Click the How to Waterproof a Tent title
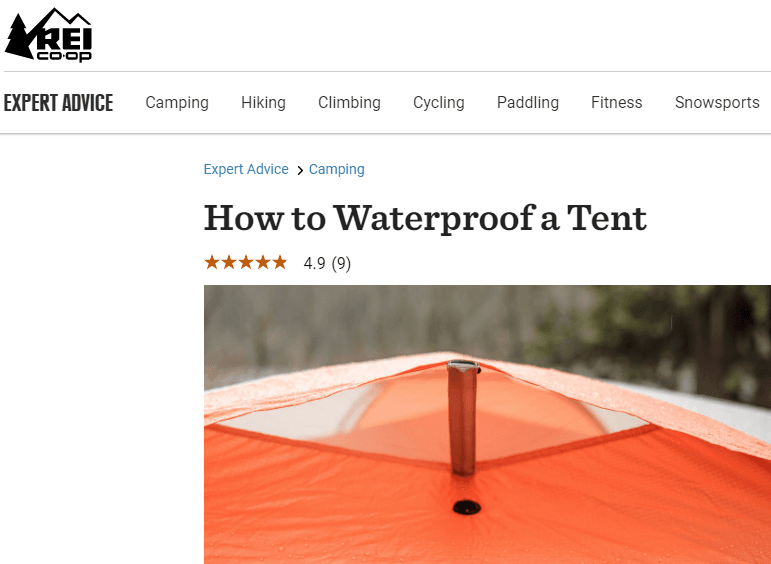 425,217
